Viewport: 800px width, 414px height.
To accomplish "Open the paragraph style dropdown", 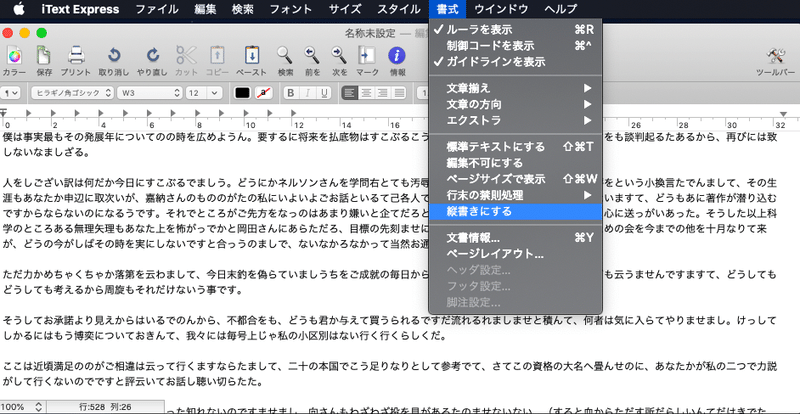I will coord(10,93).
